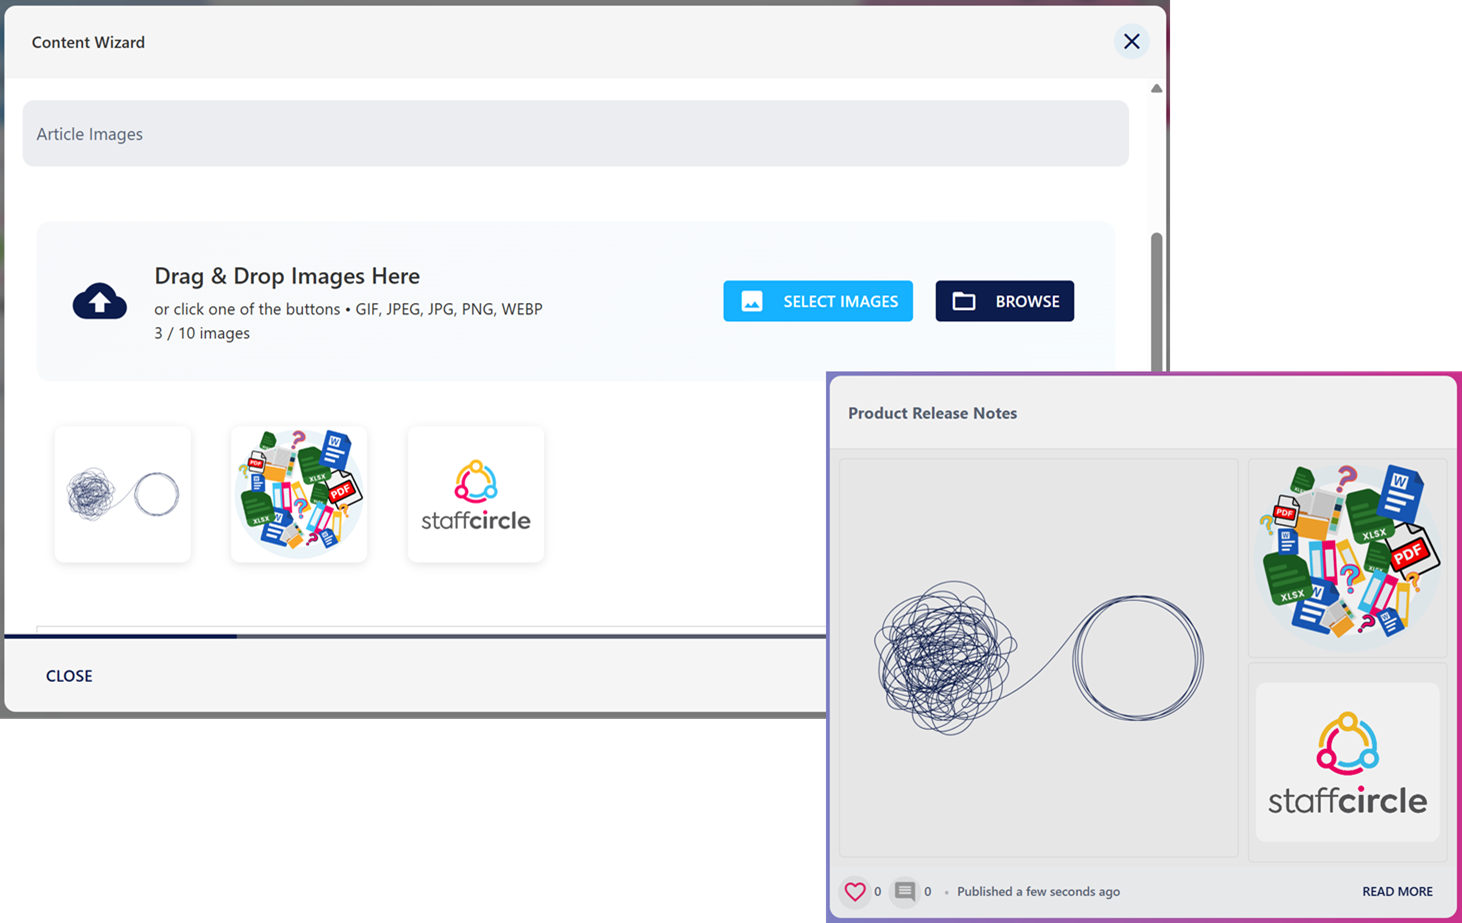Open the READ MORE link
The image size is (1462, 923).
(x=1397, y=891)
